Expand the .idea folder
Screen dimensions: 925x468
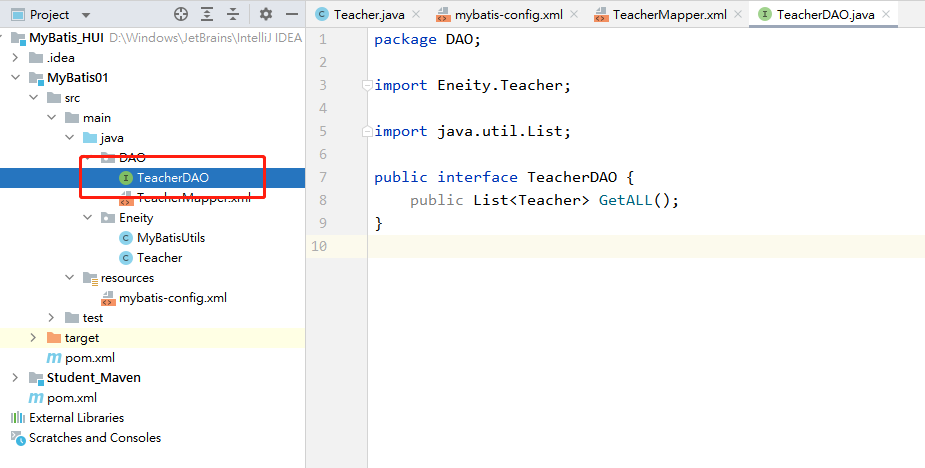[15, 58]
